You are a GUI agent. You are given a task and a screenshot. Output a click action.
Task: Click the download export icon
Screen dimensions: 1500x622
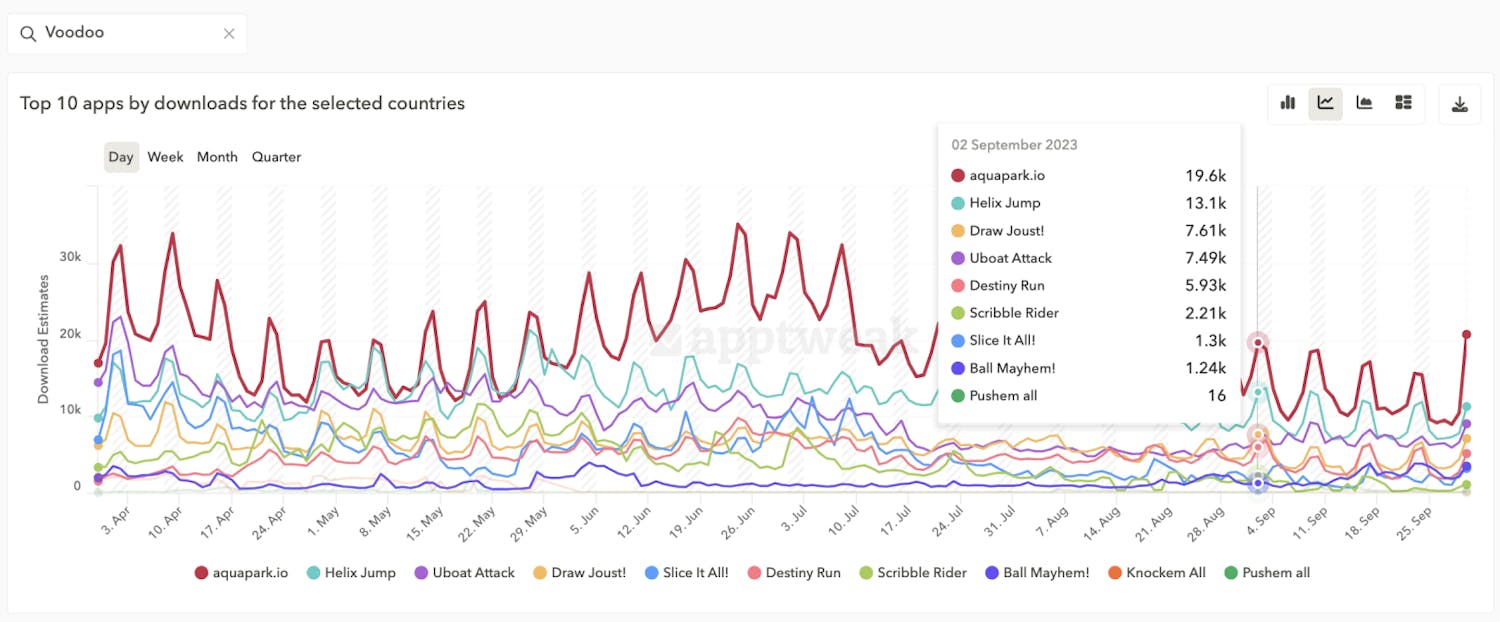pos(1460,103)
